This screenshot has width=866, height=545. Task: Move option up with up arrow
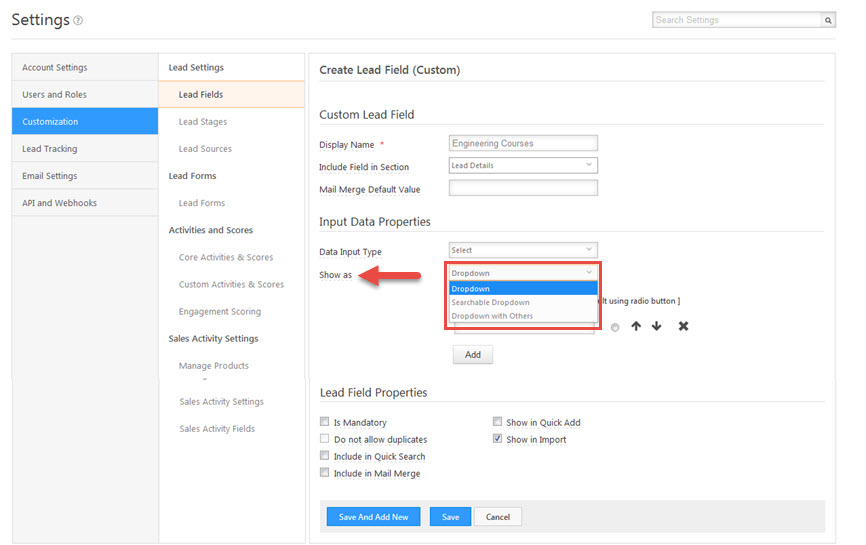coord(636,327)
